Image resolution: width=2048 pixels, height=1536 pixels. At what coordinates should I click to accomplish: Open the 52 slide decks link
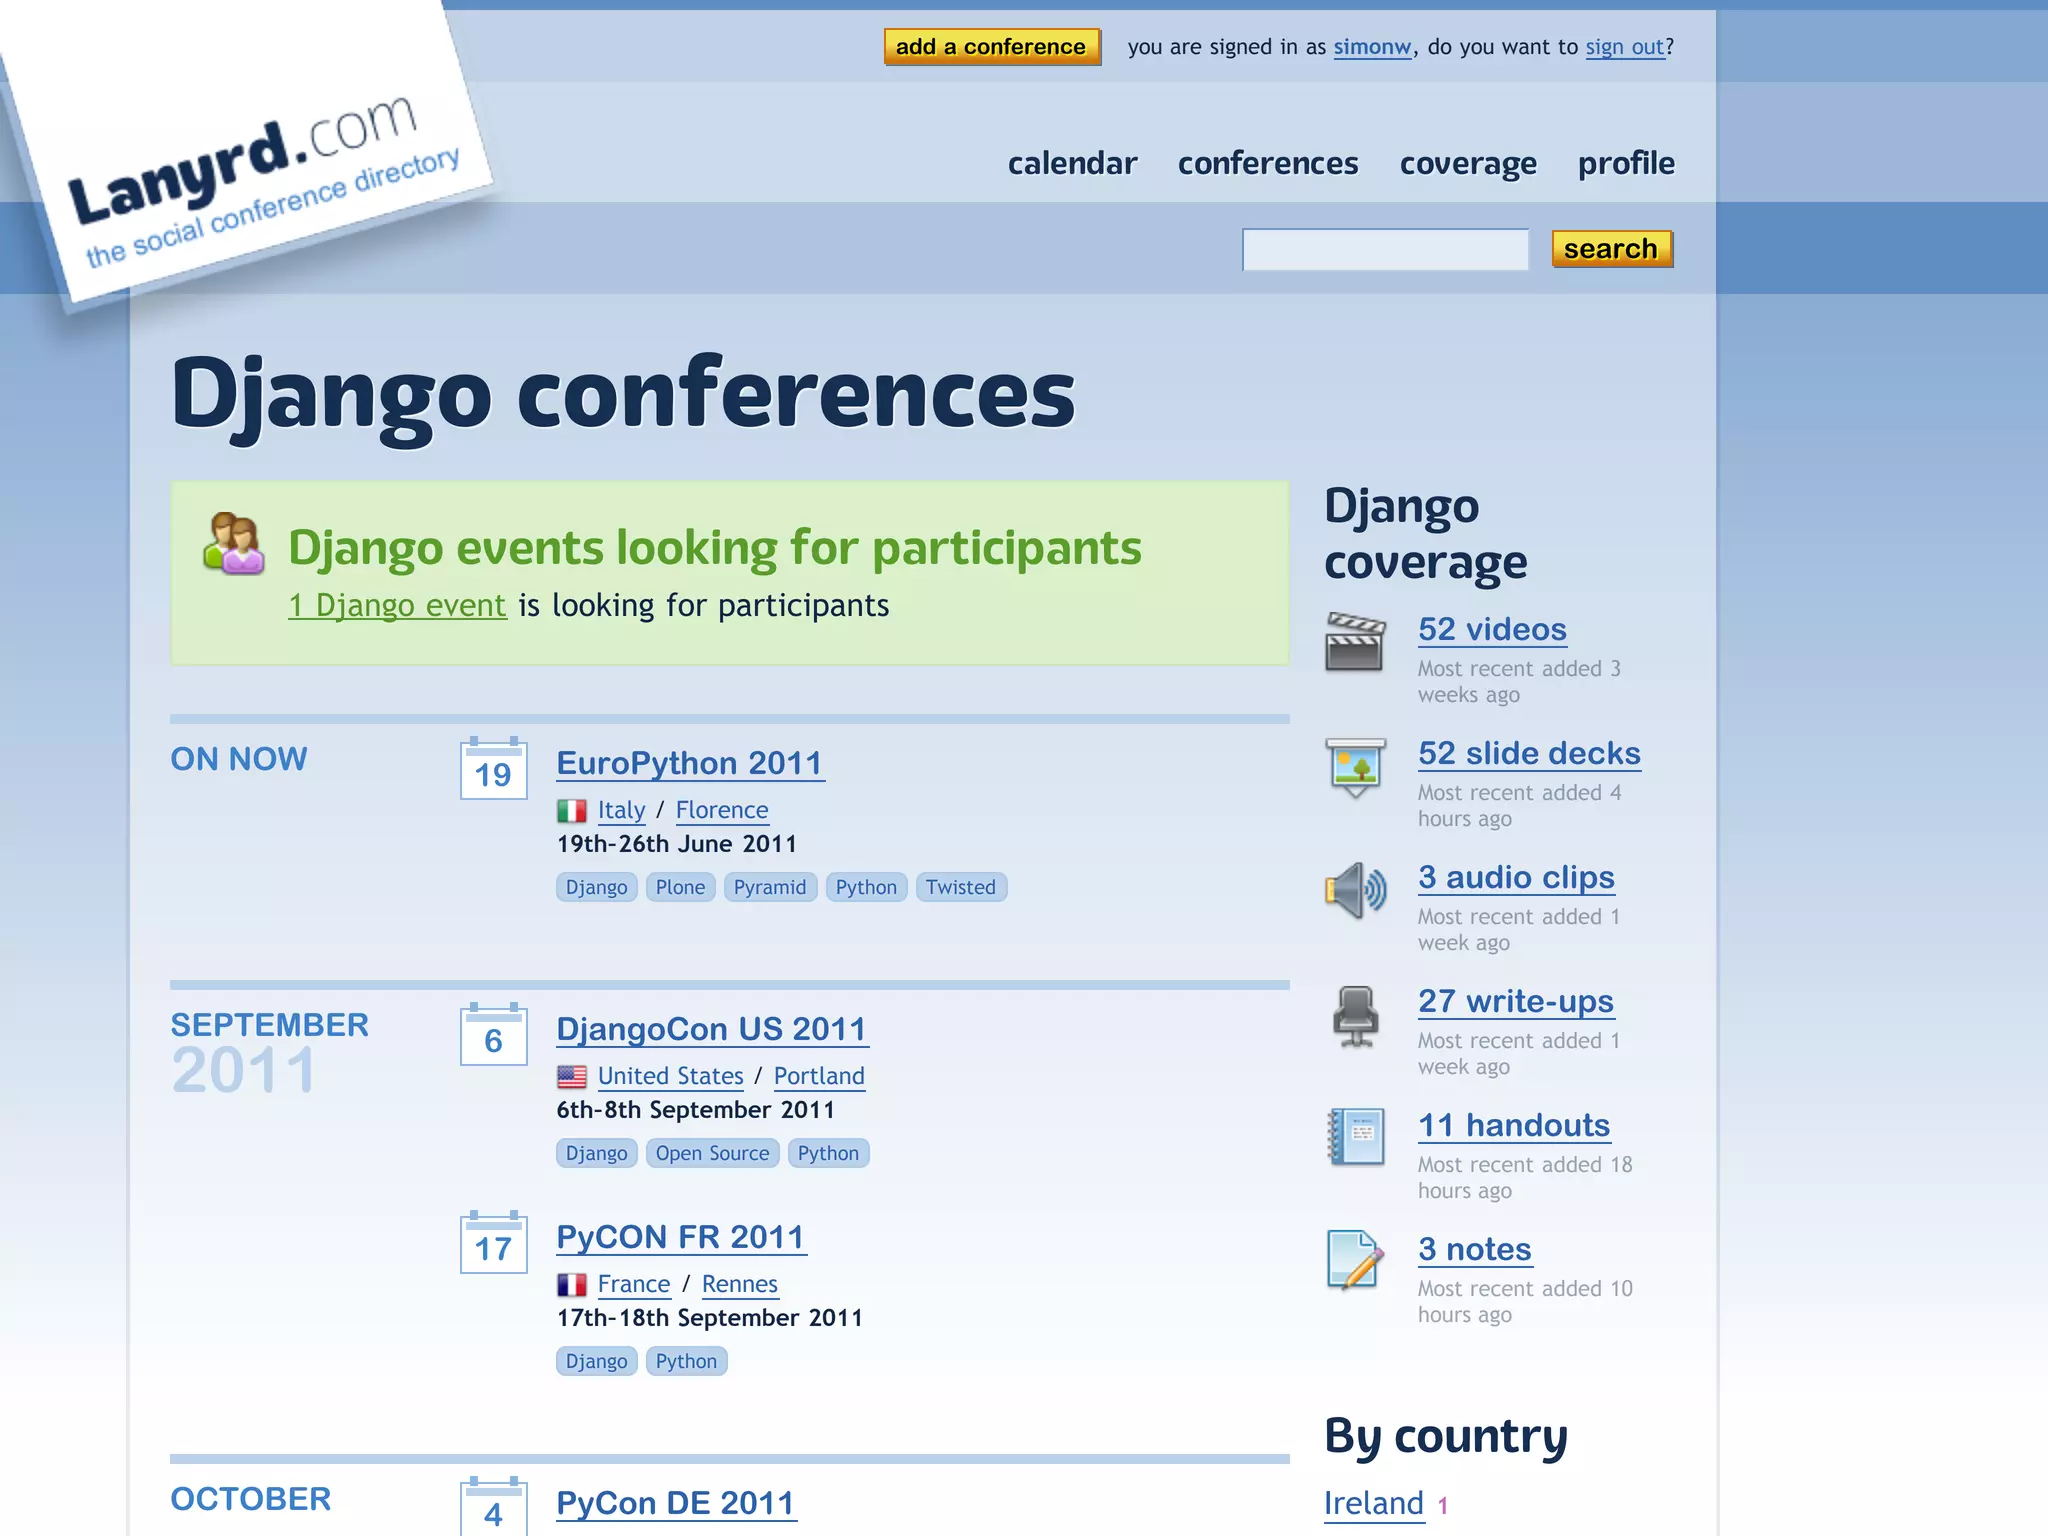(x=1529, y=753)
